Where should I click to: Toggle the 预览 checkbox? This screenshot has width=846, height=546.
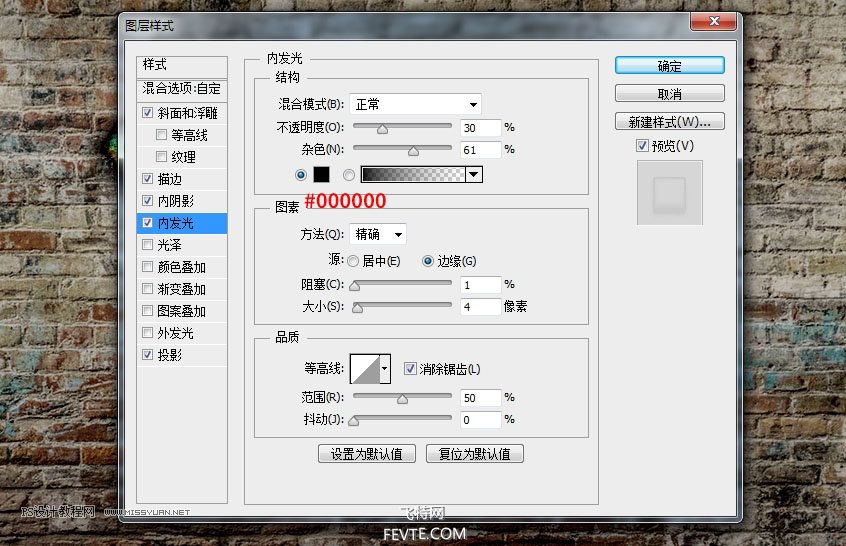point(642,146)
